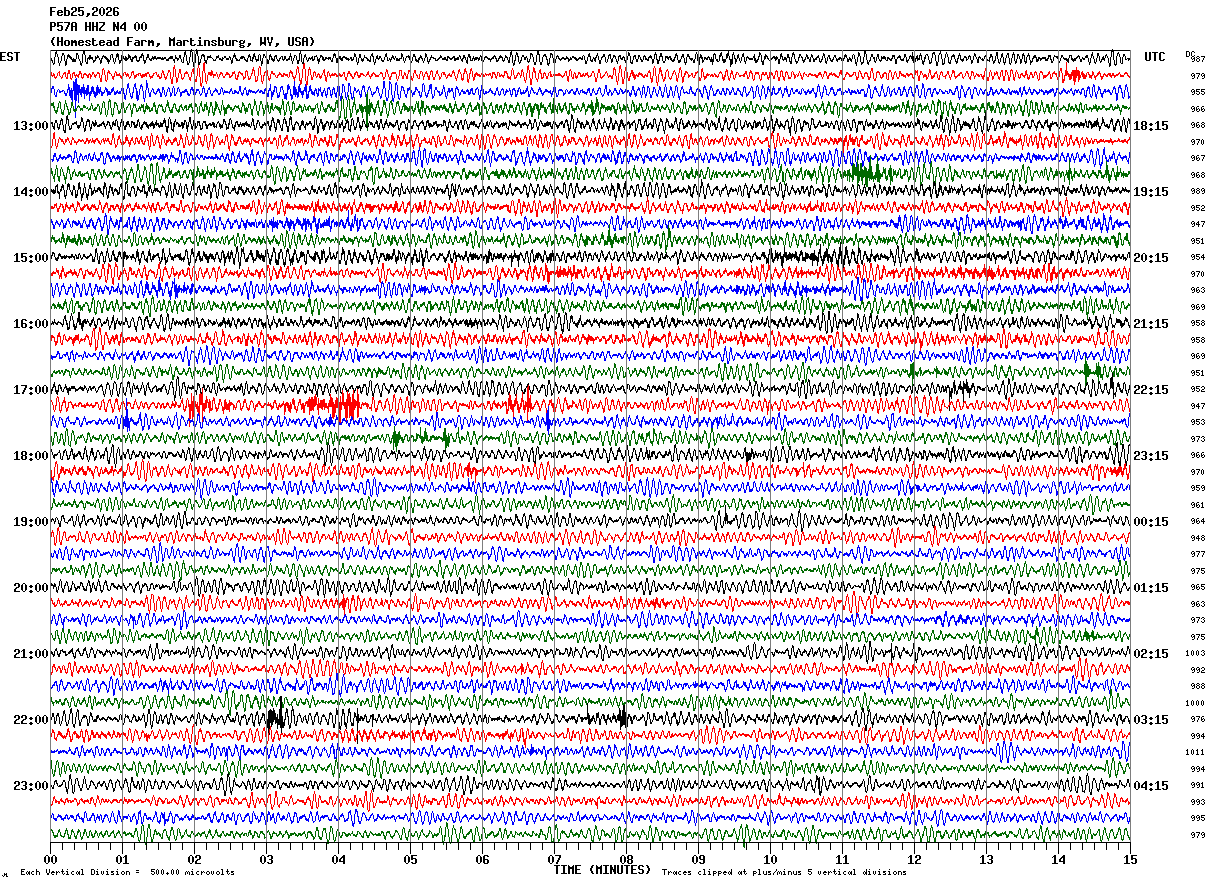Click the location text "Homestead Farm, Martinsburg, WV, USA"
Screen dimensions: 1210x886
click(x=182, y=42)
